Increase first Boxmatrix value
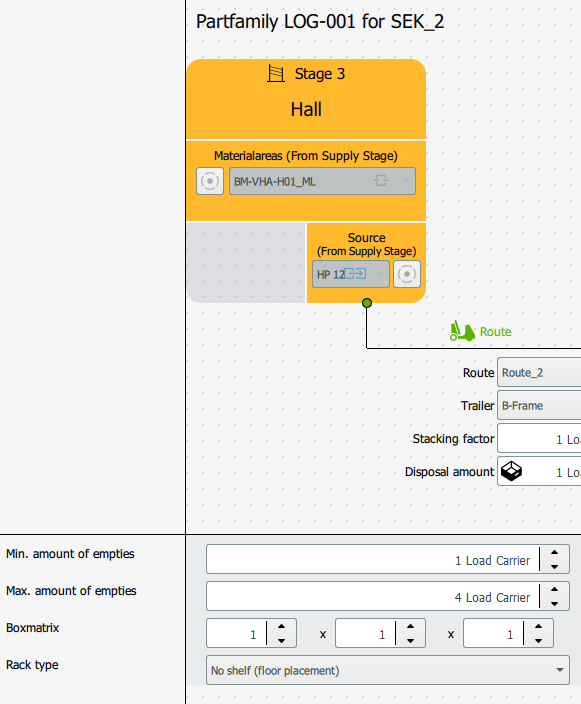This screenshot has height=704, width=581. tap(282, 626)
